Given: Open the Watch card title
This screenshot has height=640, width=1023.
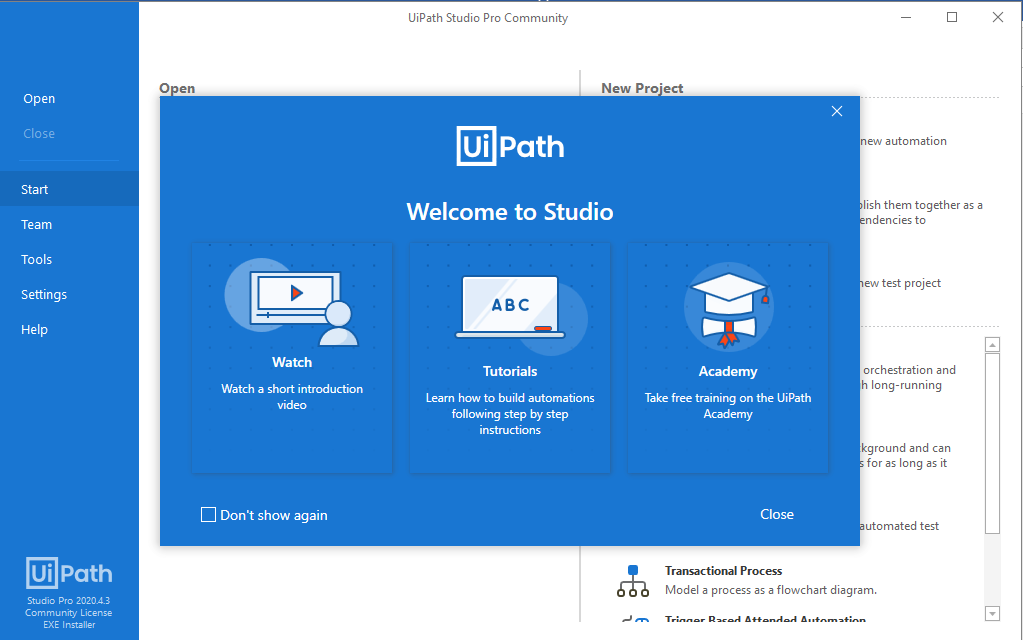Looking at the screenshot, I should pos(292,362).
